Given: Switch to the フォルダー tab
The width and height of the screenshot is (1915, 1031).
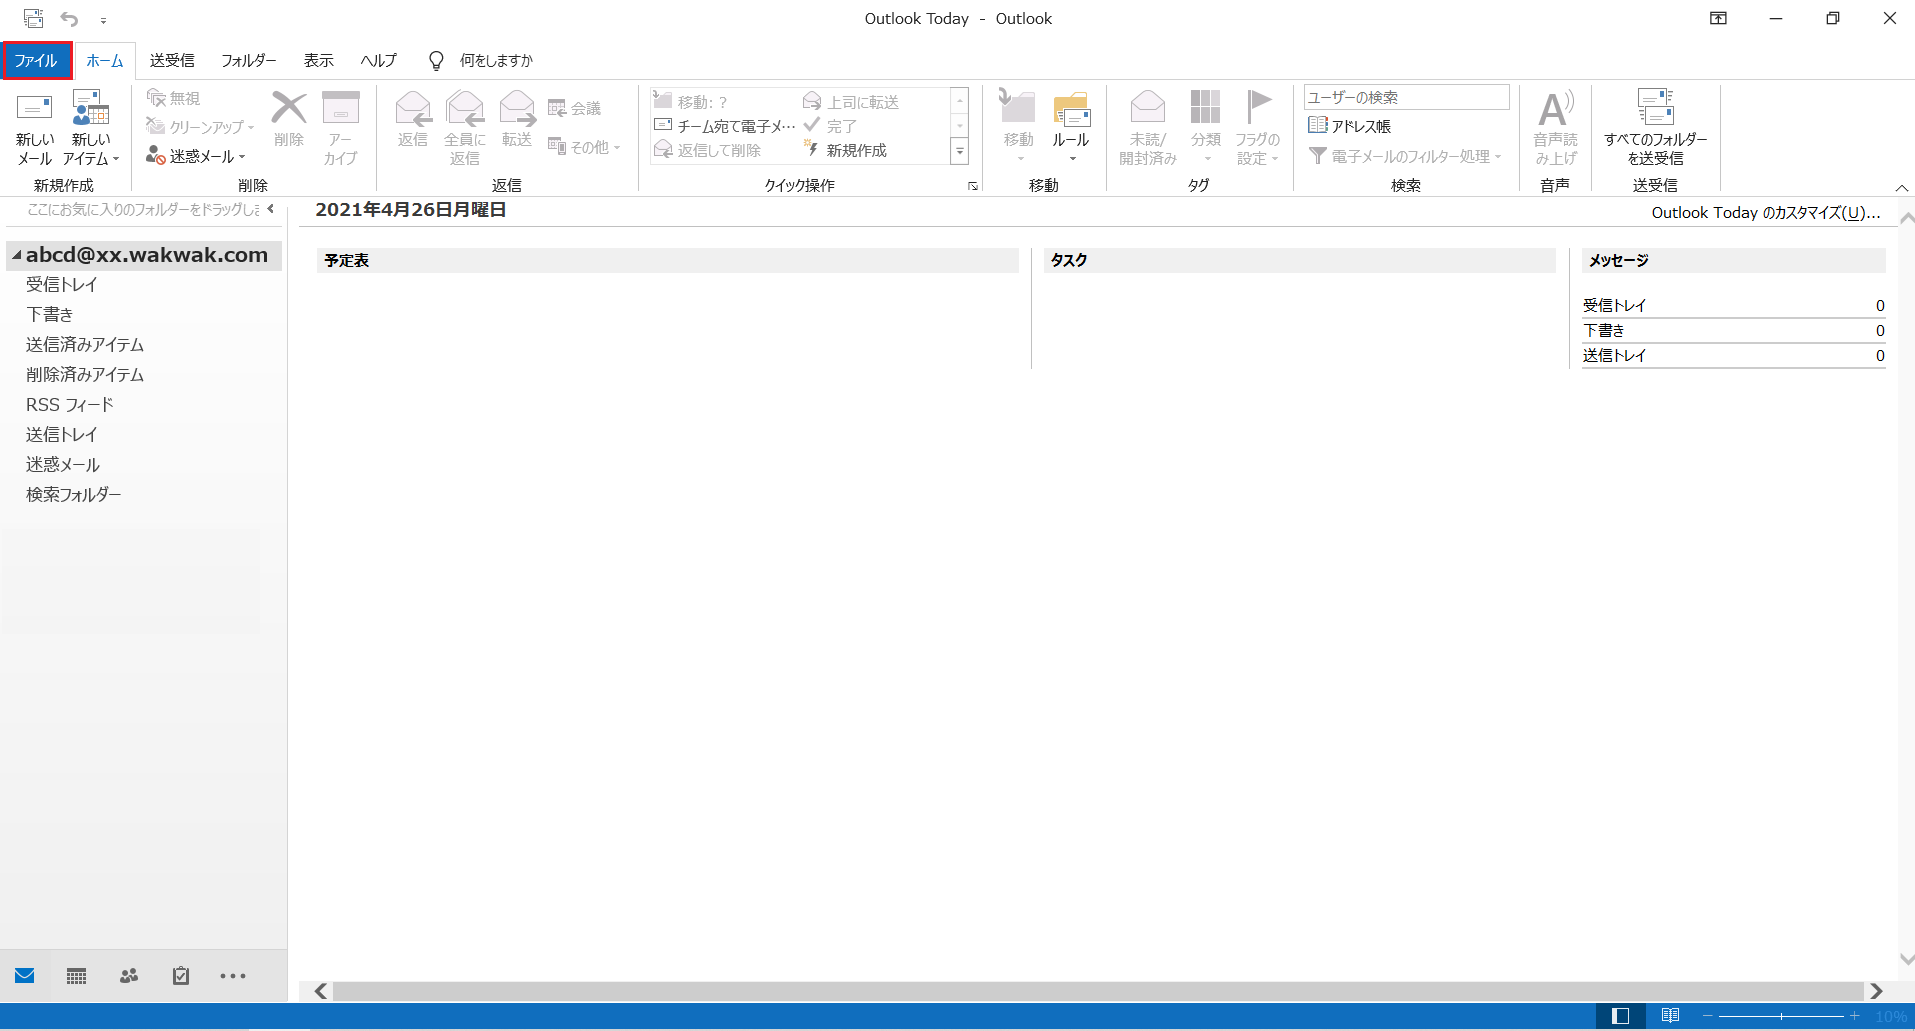Looking at the screenshot, I should [248, 60].
